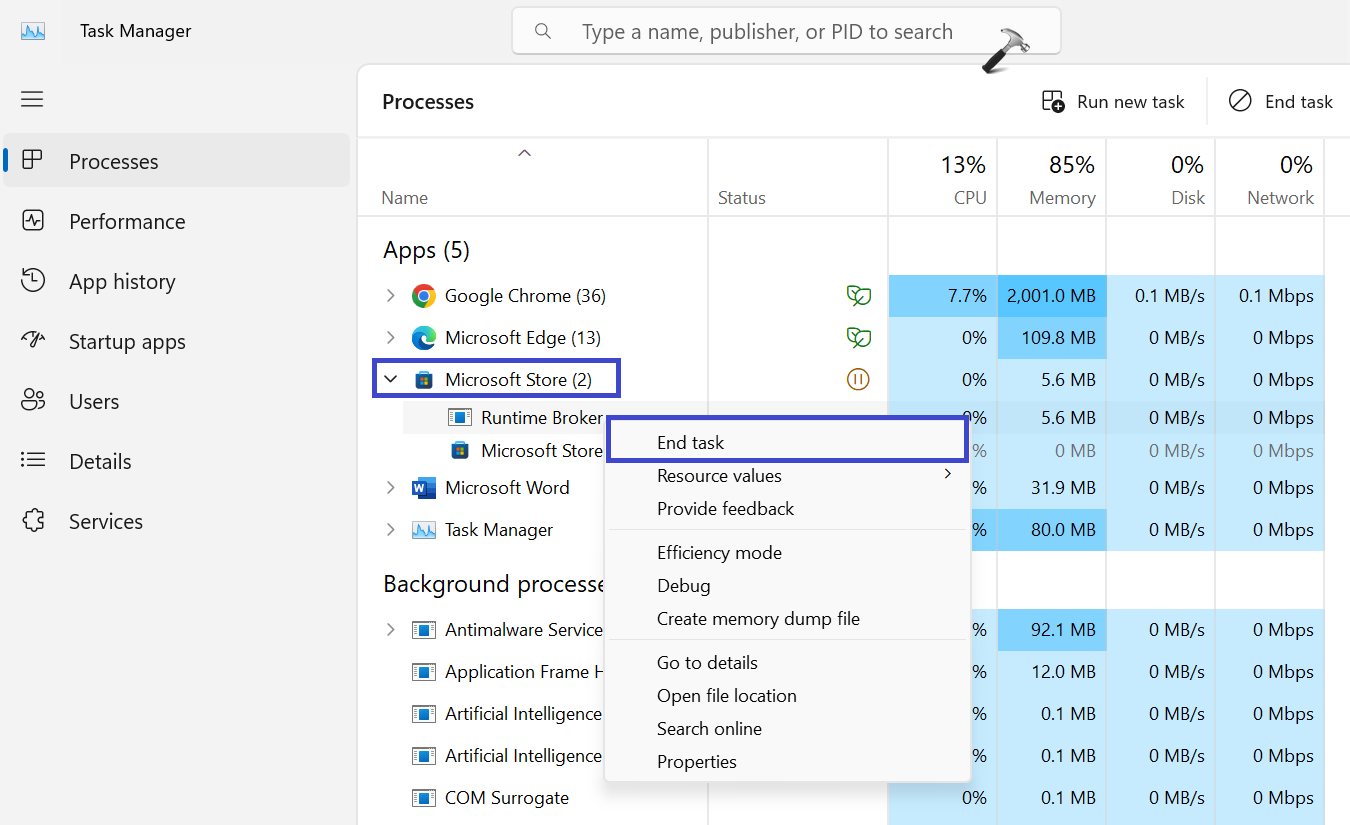Click the search box at top
1350x825 pixels.
pos(785,32)
